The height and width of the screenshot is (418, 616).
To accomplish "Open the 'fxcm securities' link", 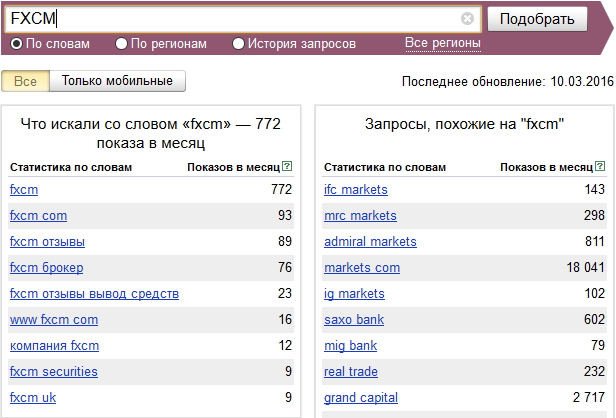I will click(x=54, y=372).
